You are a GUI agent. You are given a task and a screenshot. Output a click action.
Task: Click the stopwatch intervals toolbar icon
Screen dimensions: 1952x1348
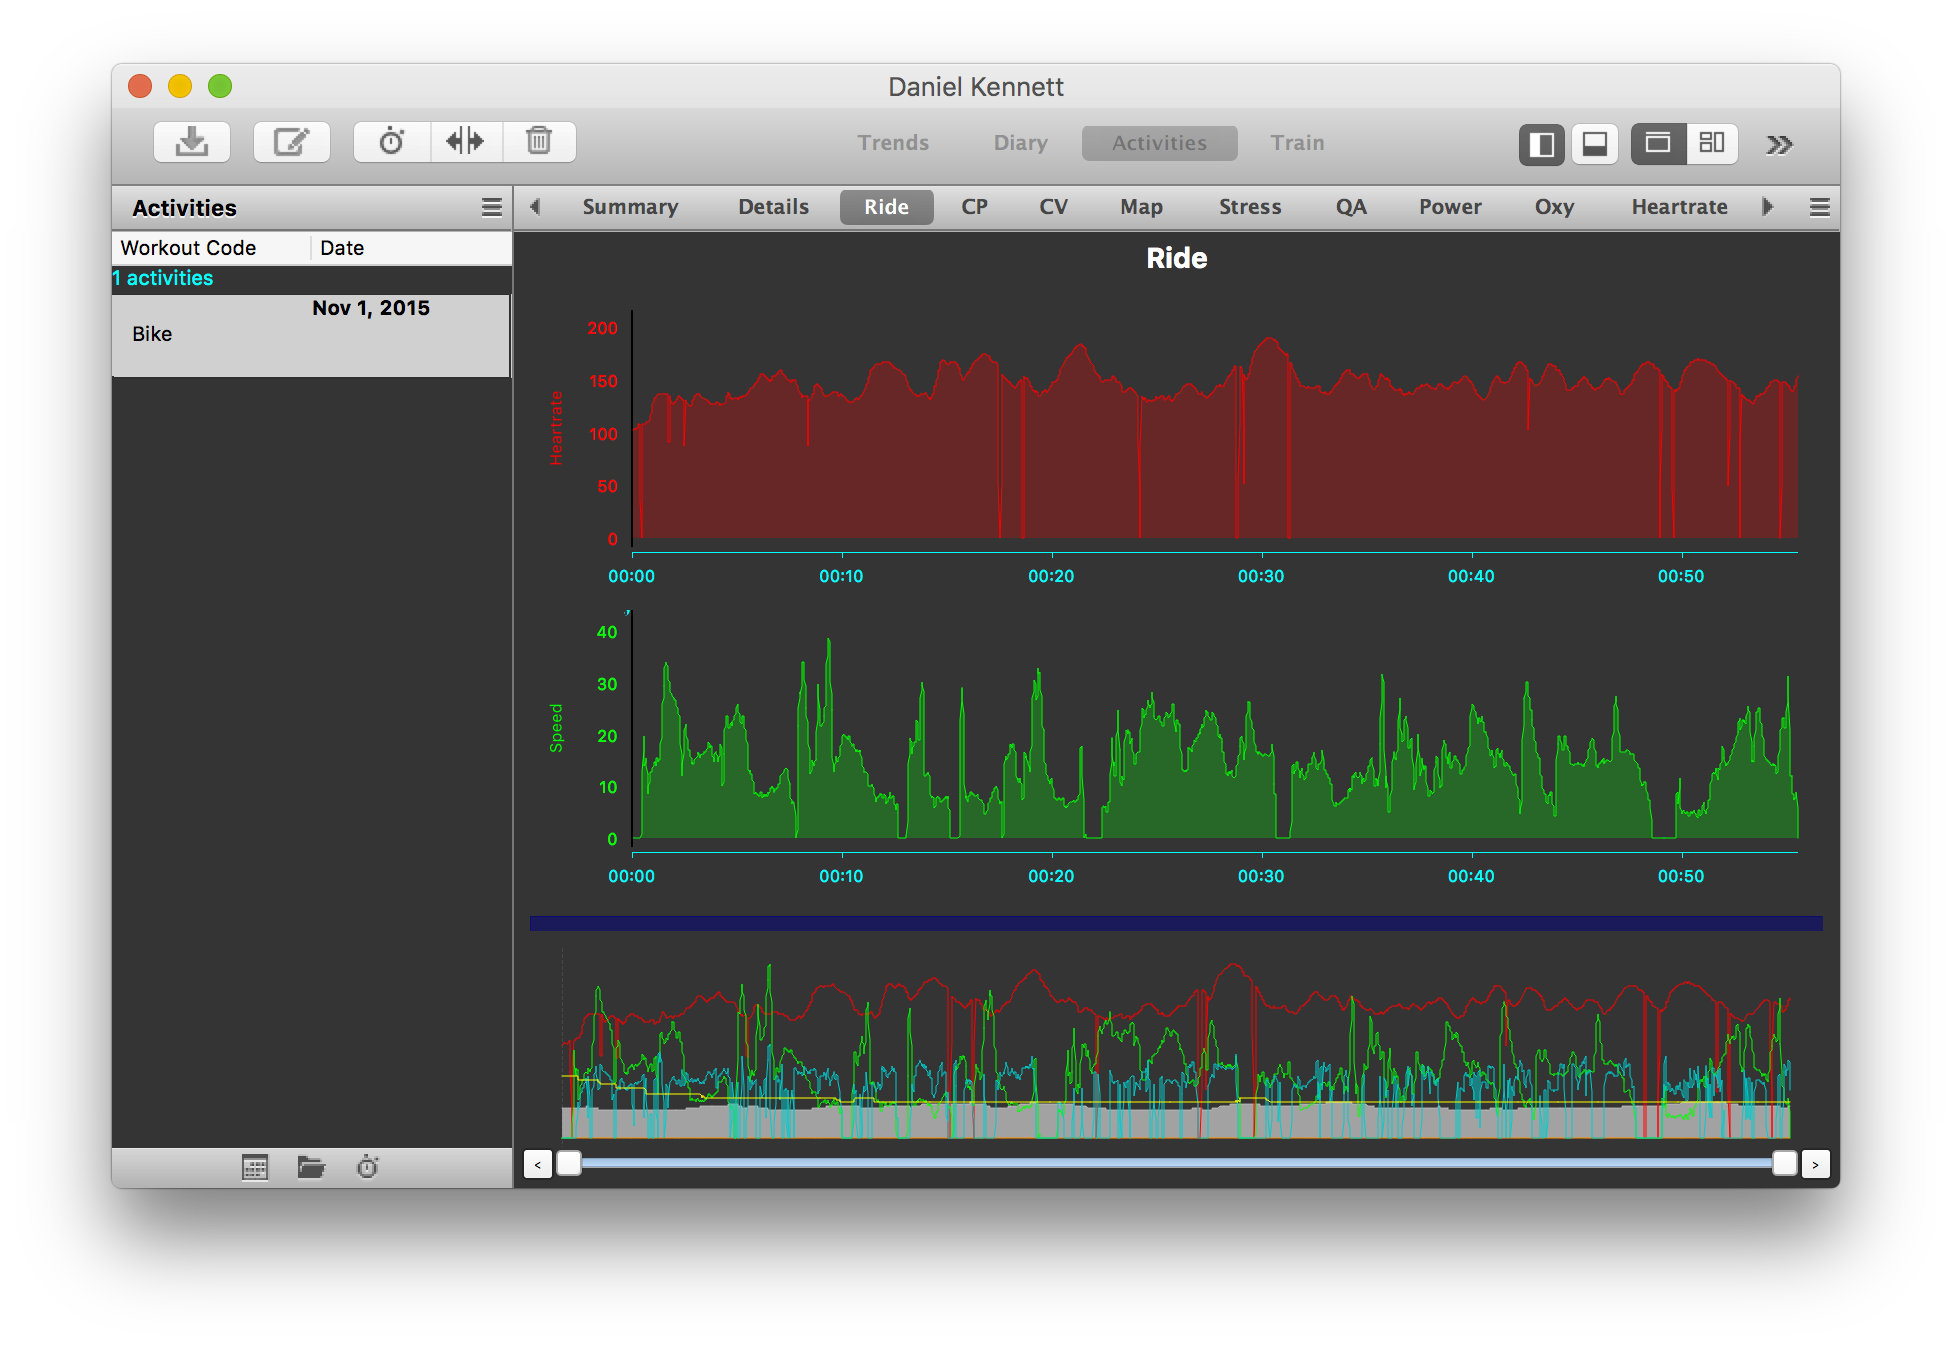pyautogui.click(x=392, y=142)
